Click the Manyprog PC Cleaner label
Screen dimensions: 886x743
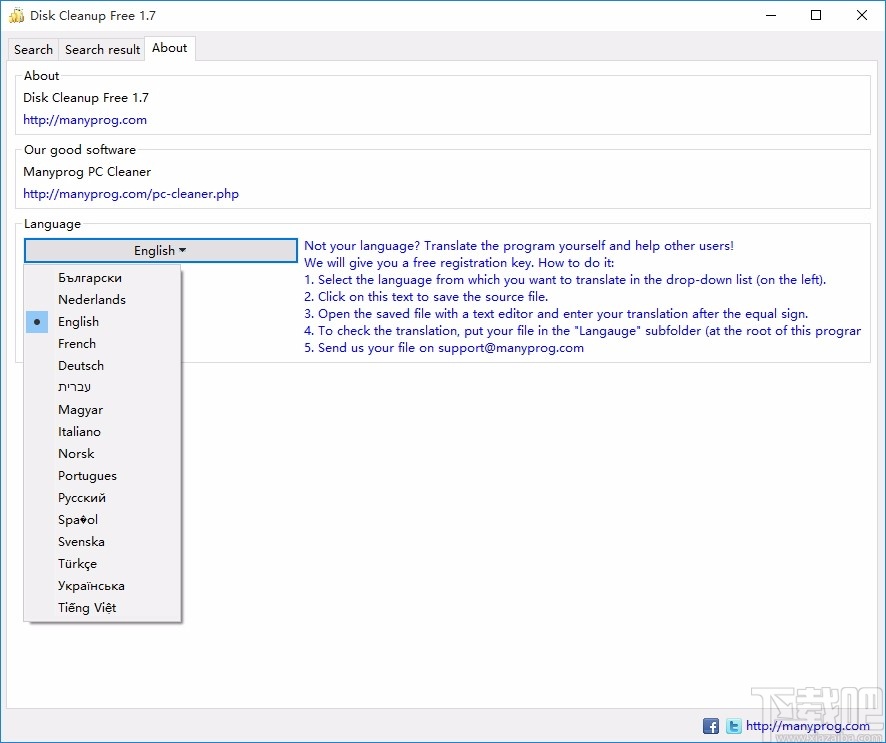(87, 172)
